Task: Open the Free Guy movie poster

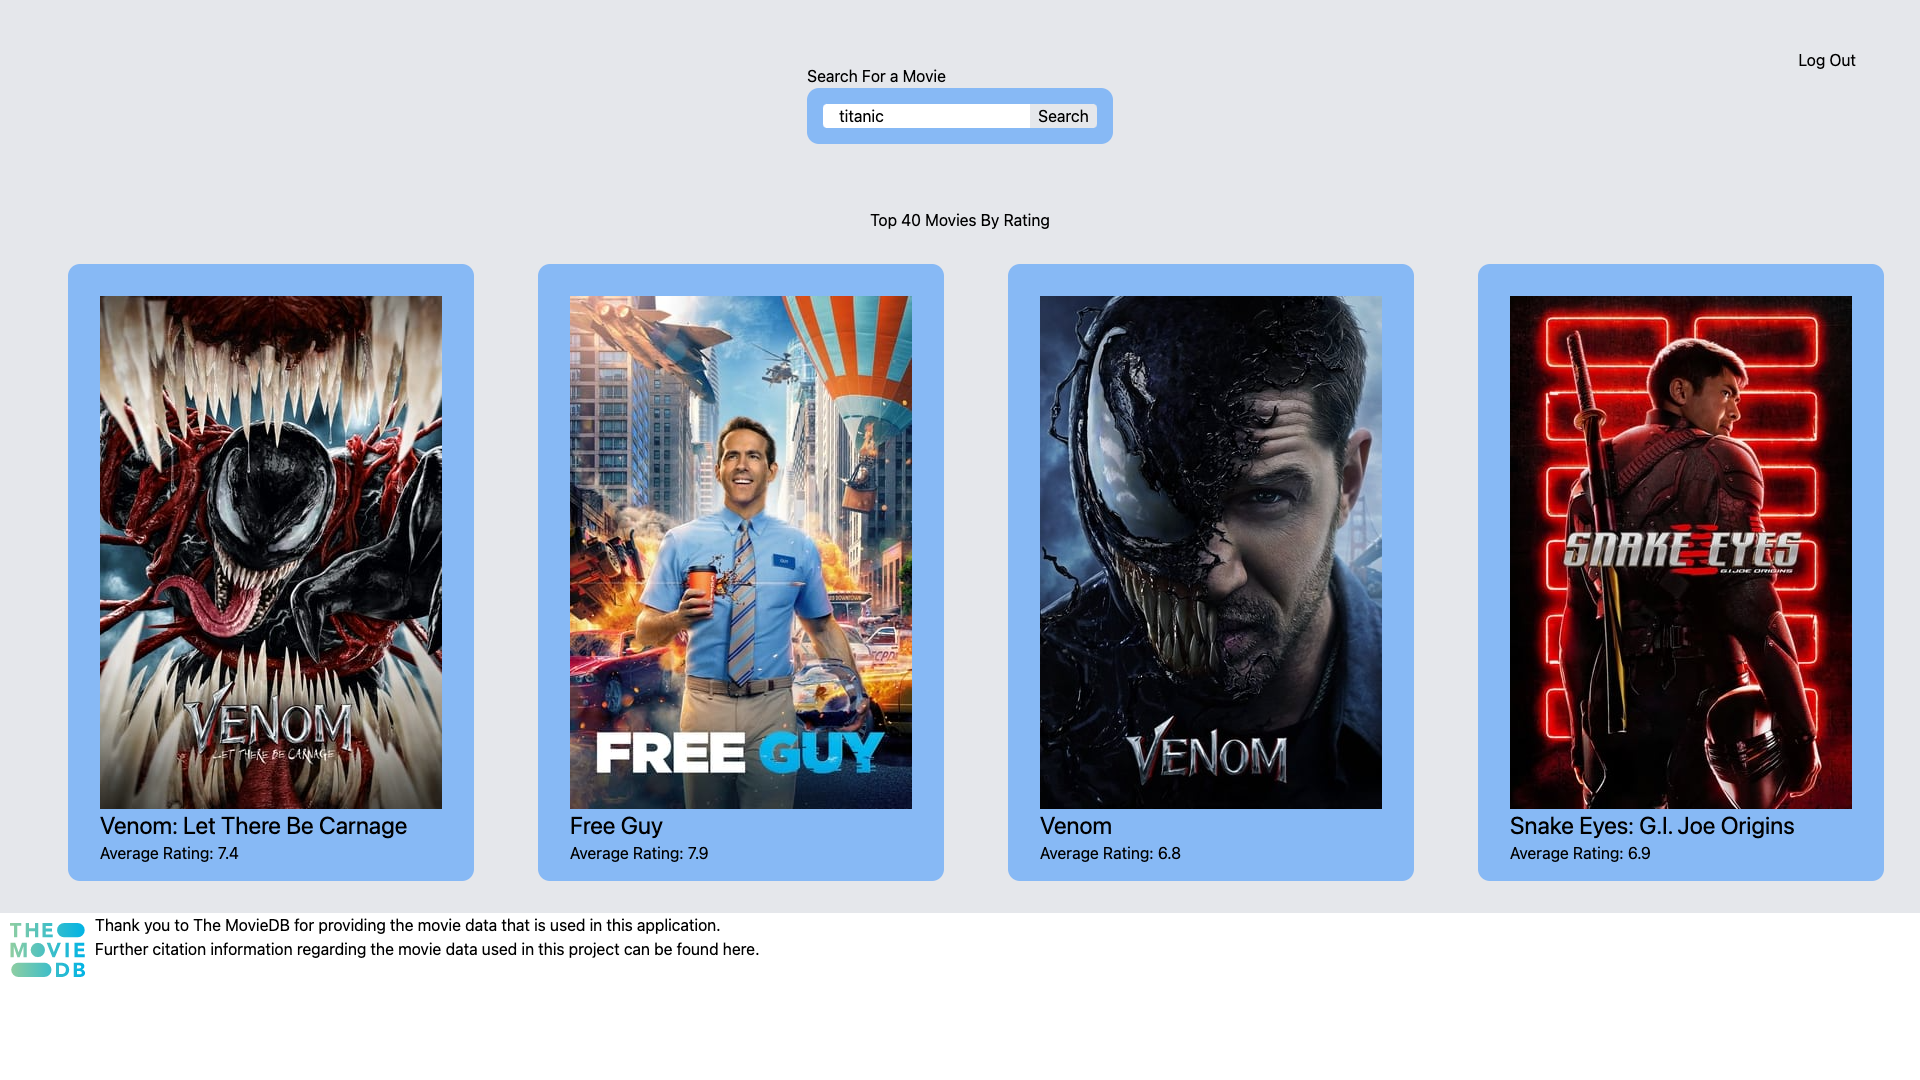Action: tap(741, 552)
